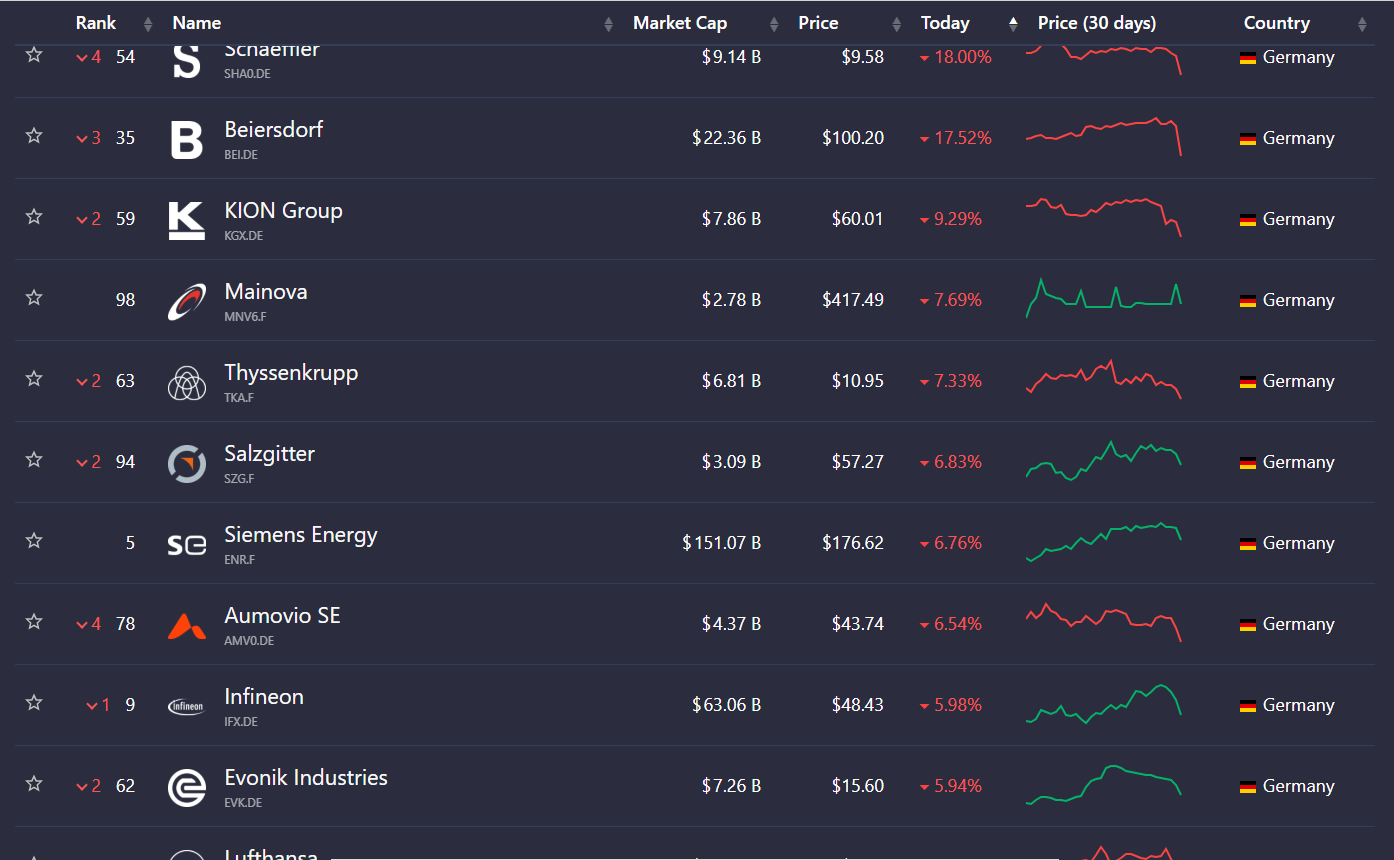Mark Salzgitter with the star toggle
Image resolution: width=1394 pixels, height=860 pixels.
pos(34,459)
